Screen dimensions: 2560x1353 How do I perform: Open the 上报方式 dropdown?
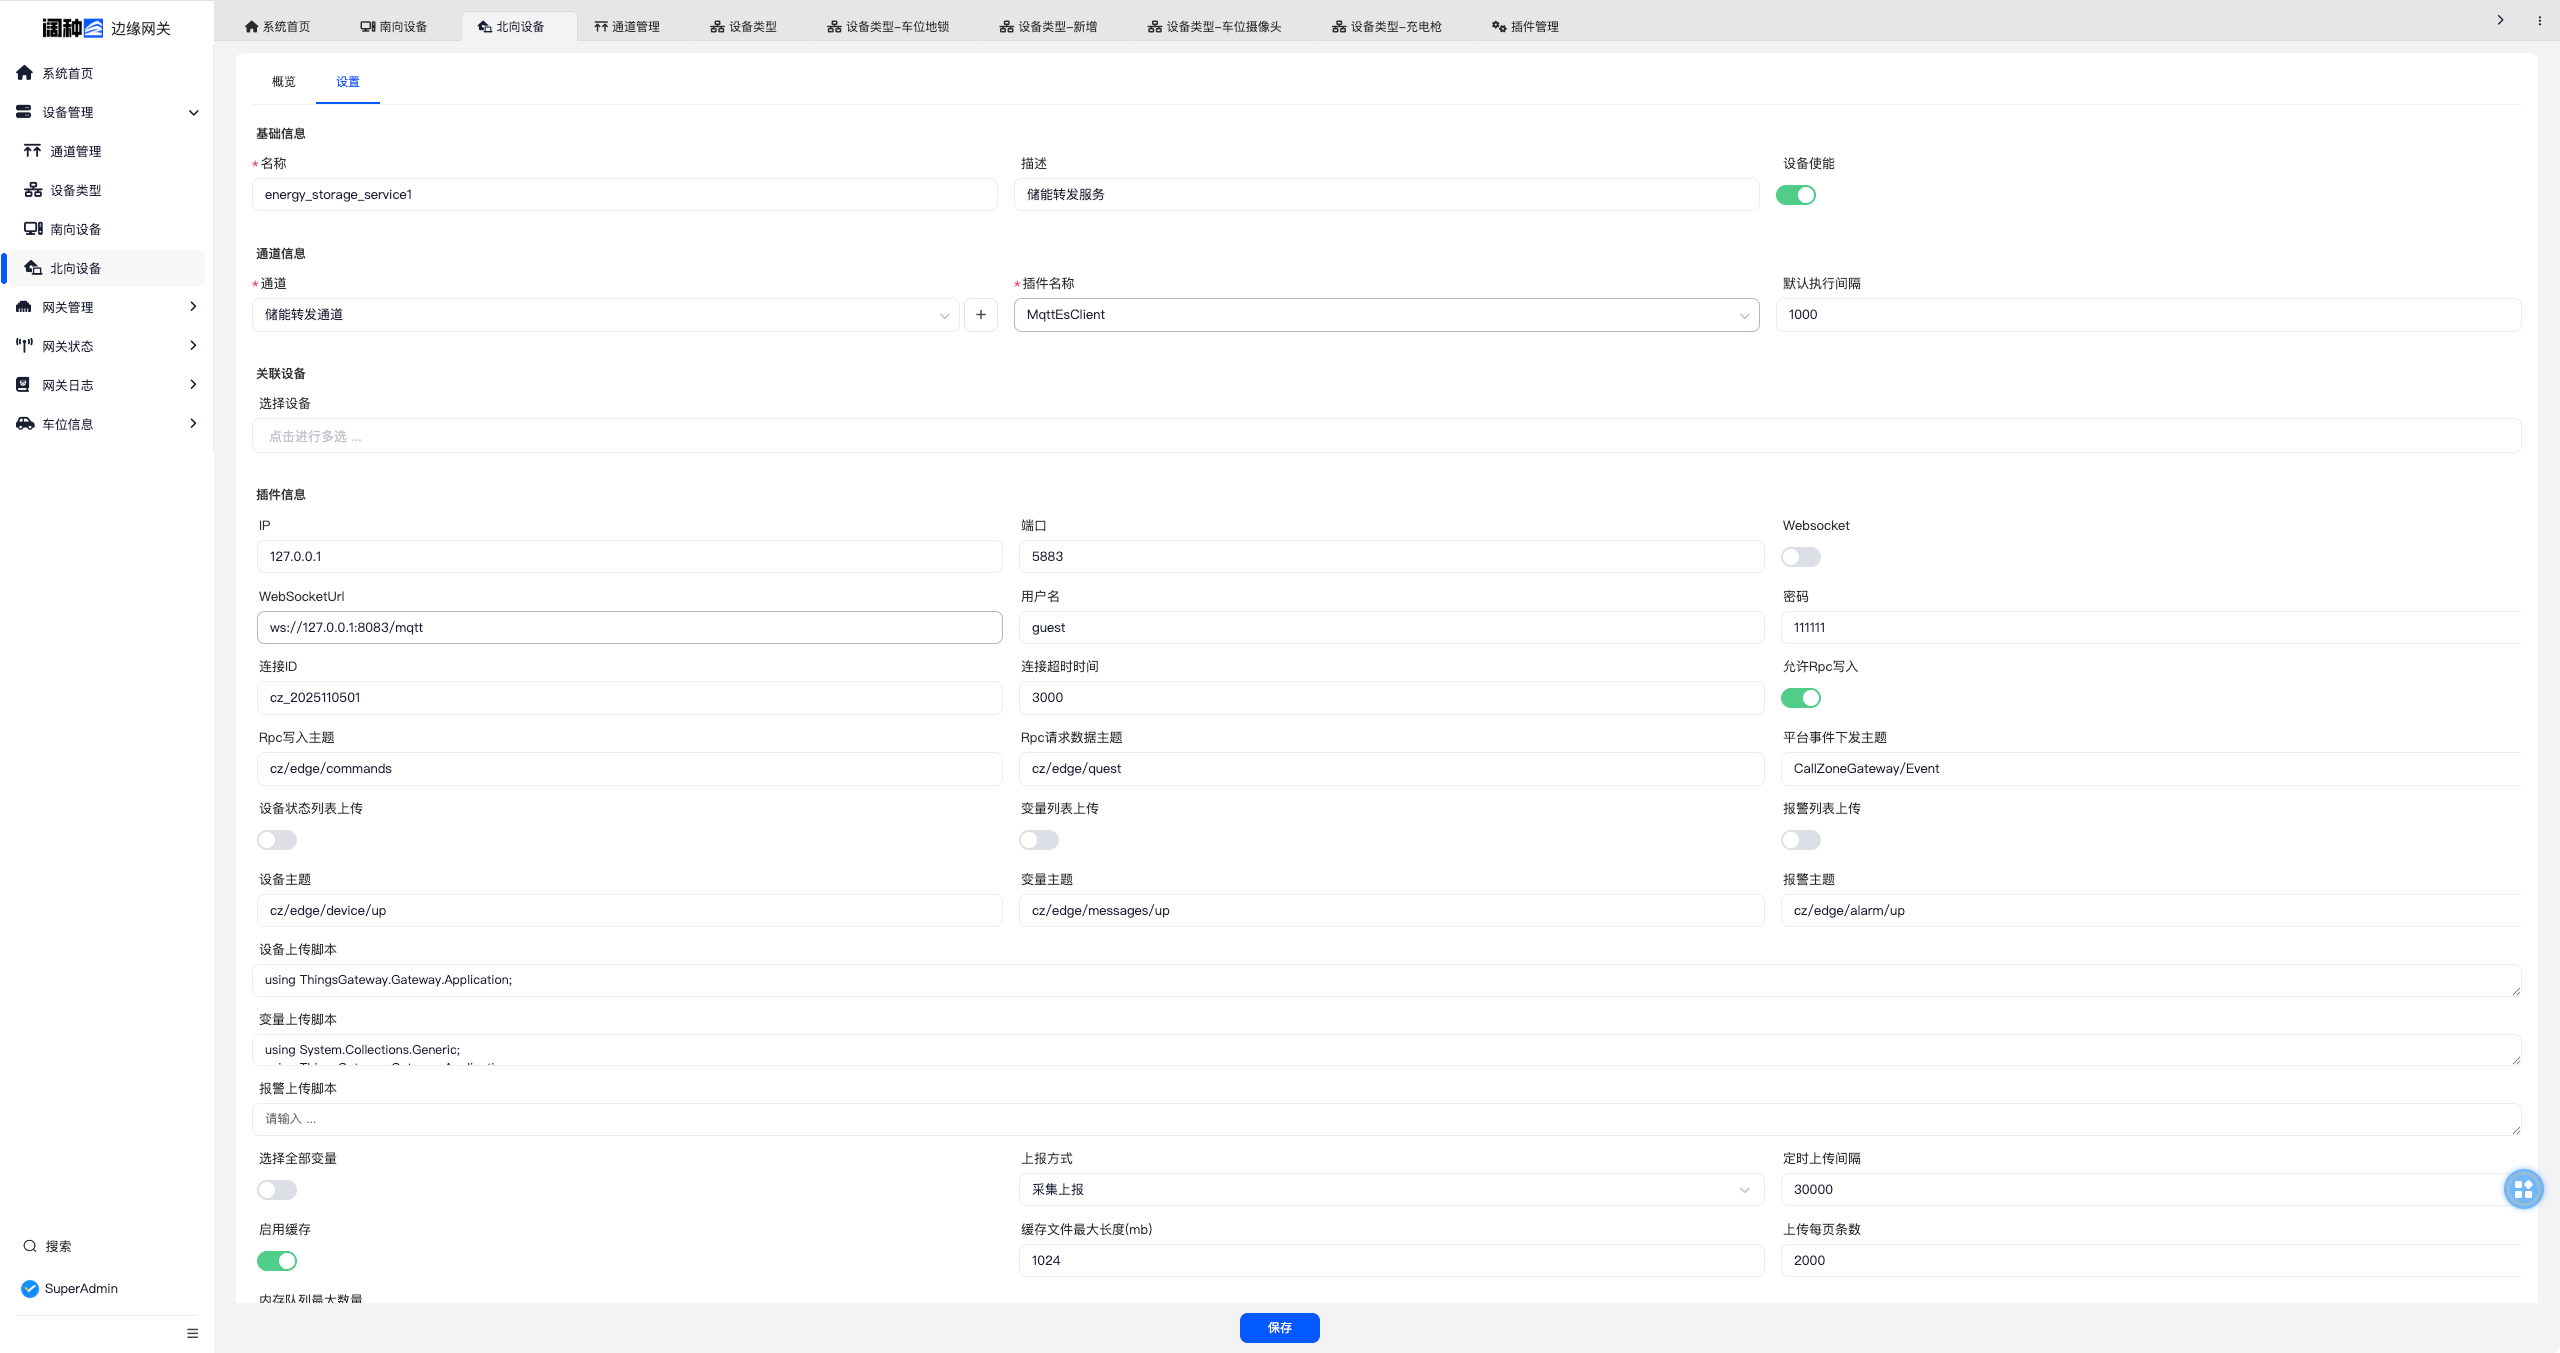(x=1390, y=1189)
